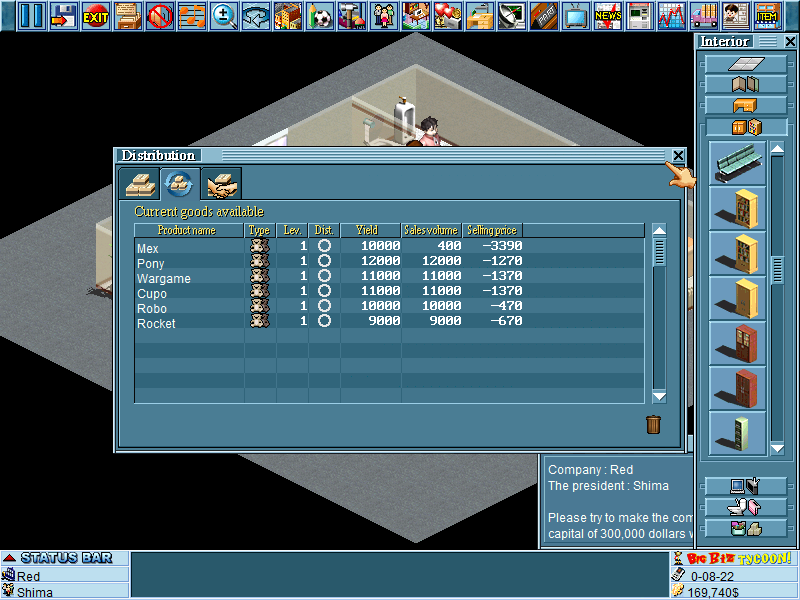This screenshot has width=800, height=600.
Task: Toggle distribution circle for Robo
Action: coord(324,306)
